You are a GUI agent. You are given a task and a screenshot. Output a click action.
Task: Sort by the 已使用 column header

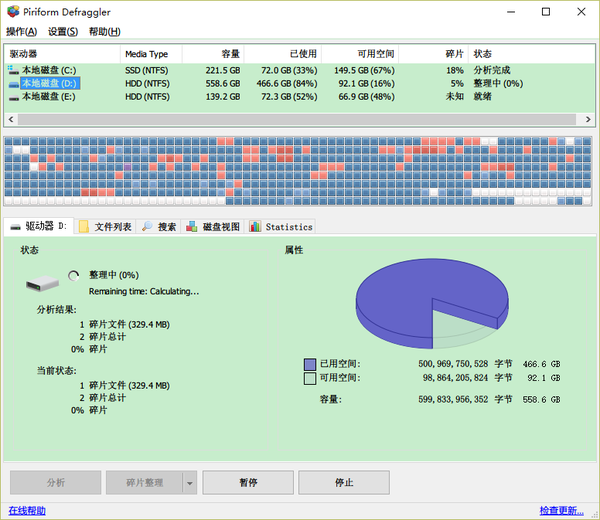point(283,54)
